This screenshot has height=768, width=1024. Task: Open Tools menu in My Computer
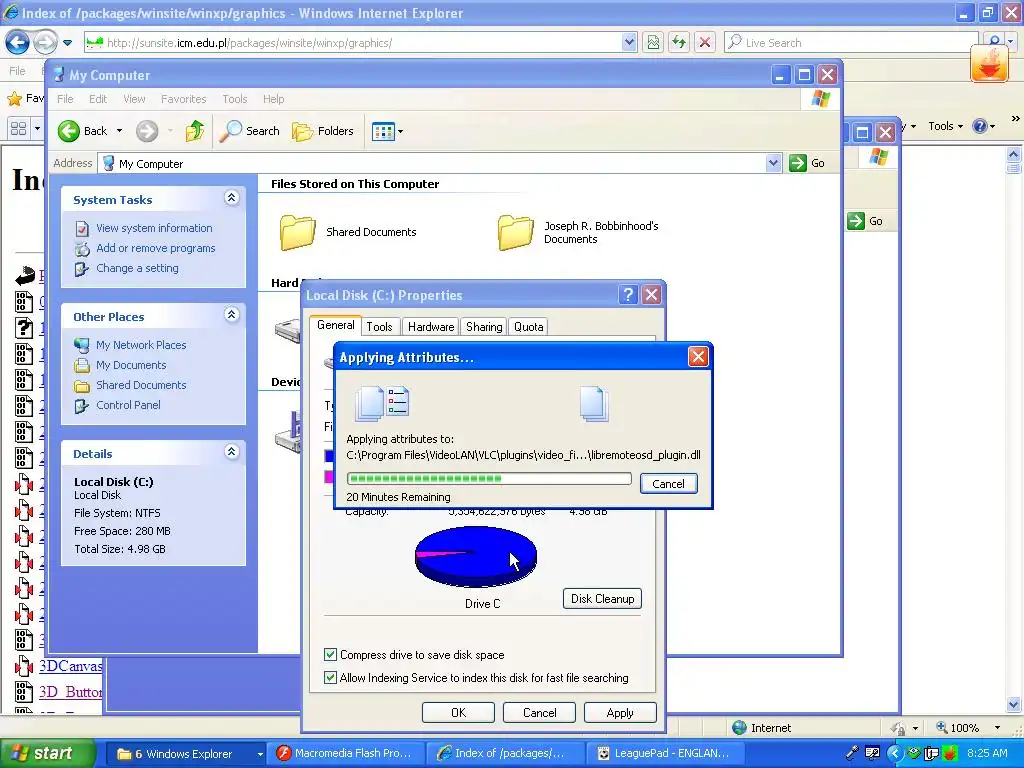234,99
